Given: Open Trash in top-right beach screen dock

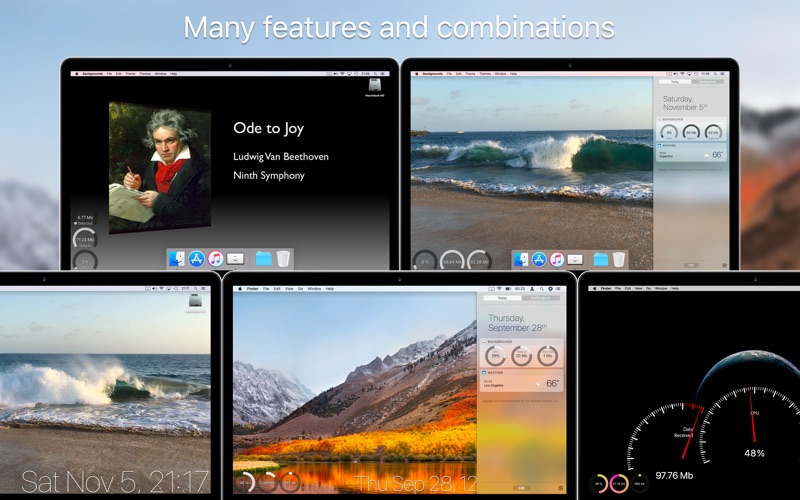Looking at the screenshot, I should (619, 259).
